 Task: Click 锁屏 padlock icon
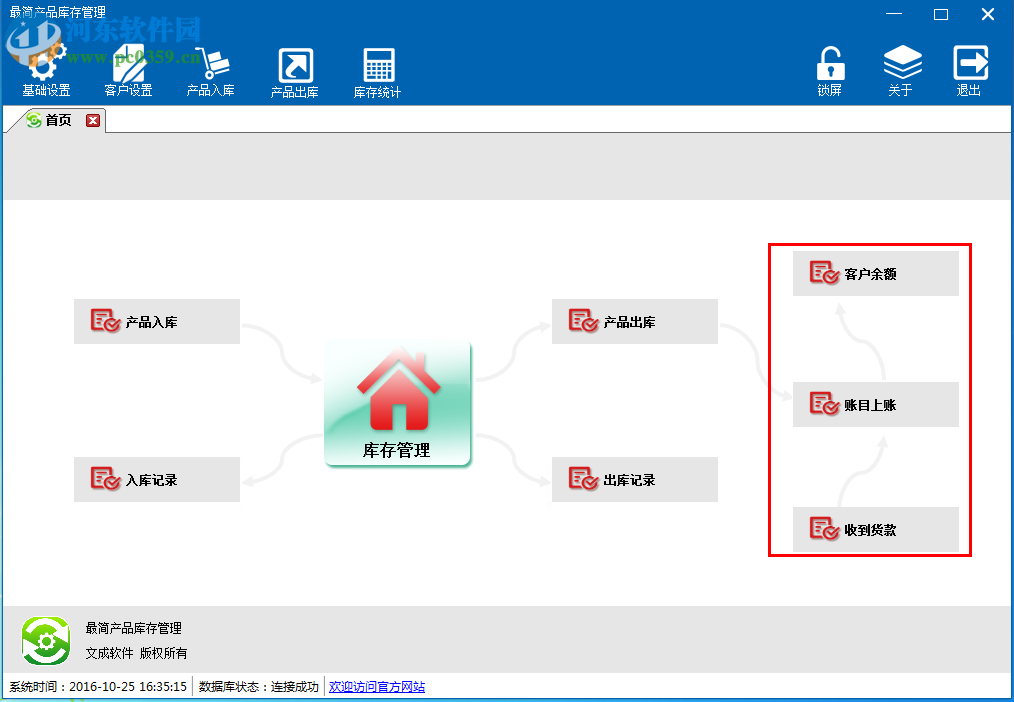(830, 71)
